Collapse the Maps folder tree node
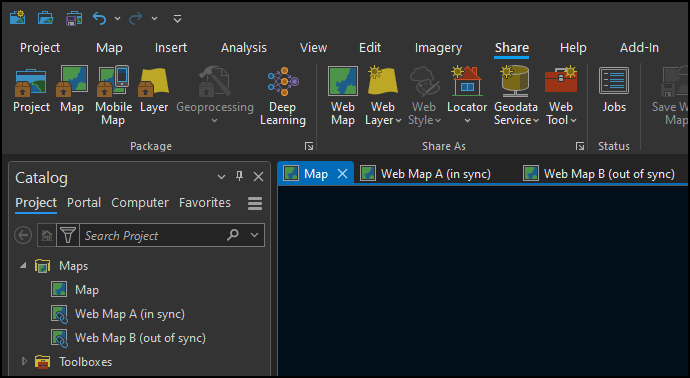Image resolution: width=690 pixels, height=378 pixels. click(24, 265)
